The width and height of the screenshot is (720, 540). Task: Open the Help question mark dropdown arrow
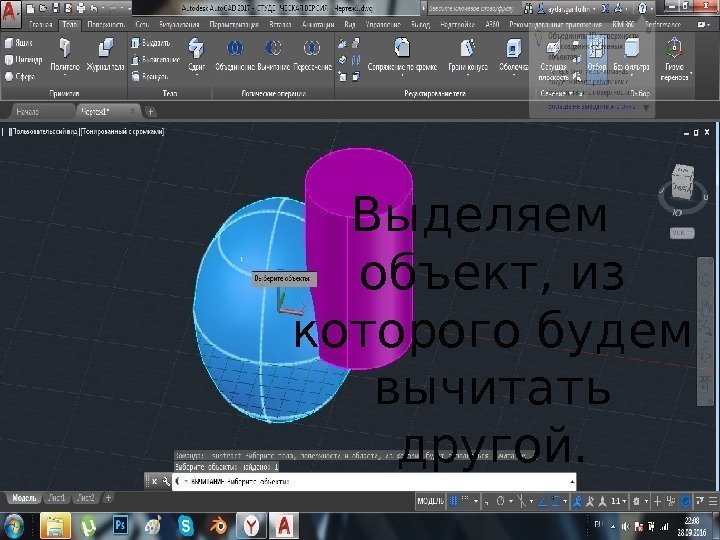pyautogui.click(x=652, y=8)
